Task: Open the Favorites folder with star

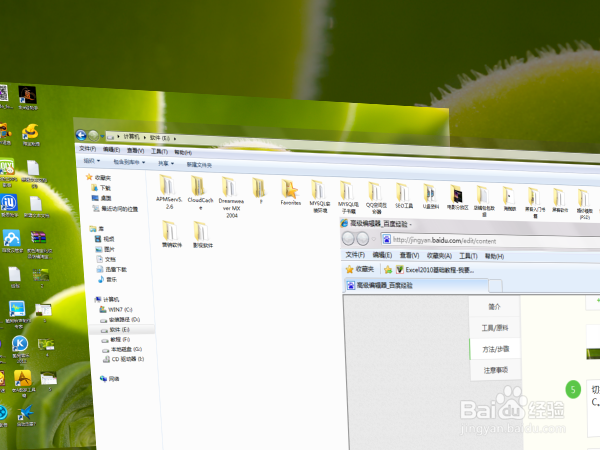Action: click(x=290, y=192)
